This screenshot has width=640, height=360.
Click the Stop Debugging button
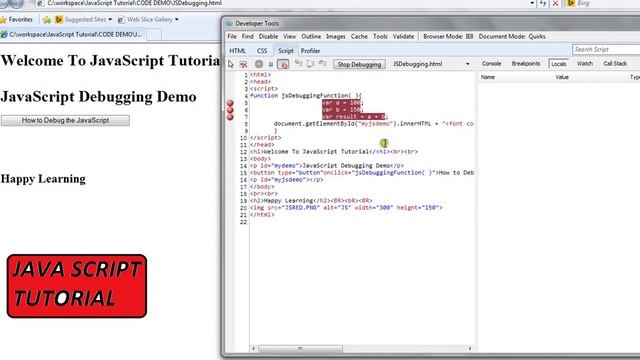coord(359,64)
